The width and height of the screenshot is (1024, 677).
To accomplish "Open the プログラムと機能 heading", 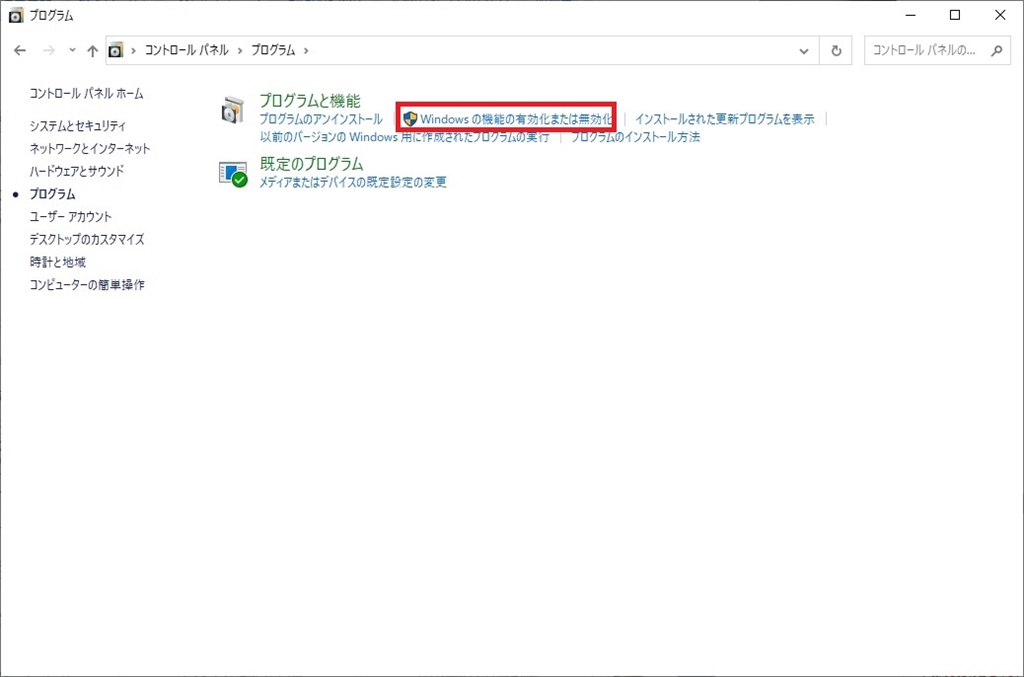I will pyautogui.click(x=310, y=101).
